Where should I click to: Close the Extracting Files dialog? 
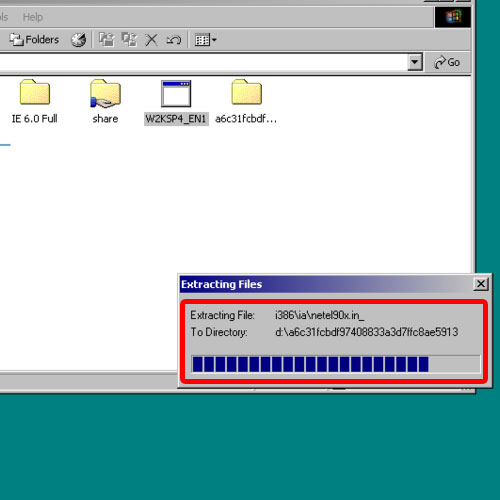(x=481, y=284)
